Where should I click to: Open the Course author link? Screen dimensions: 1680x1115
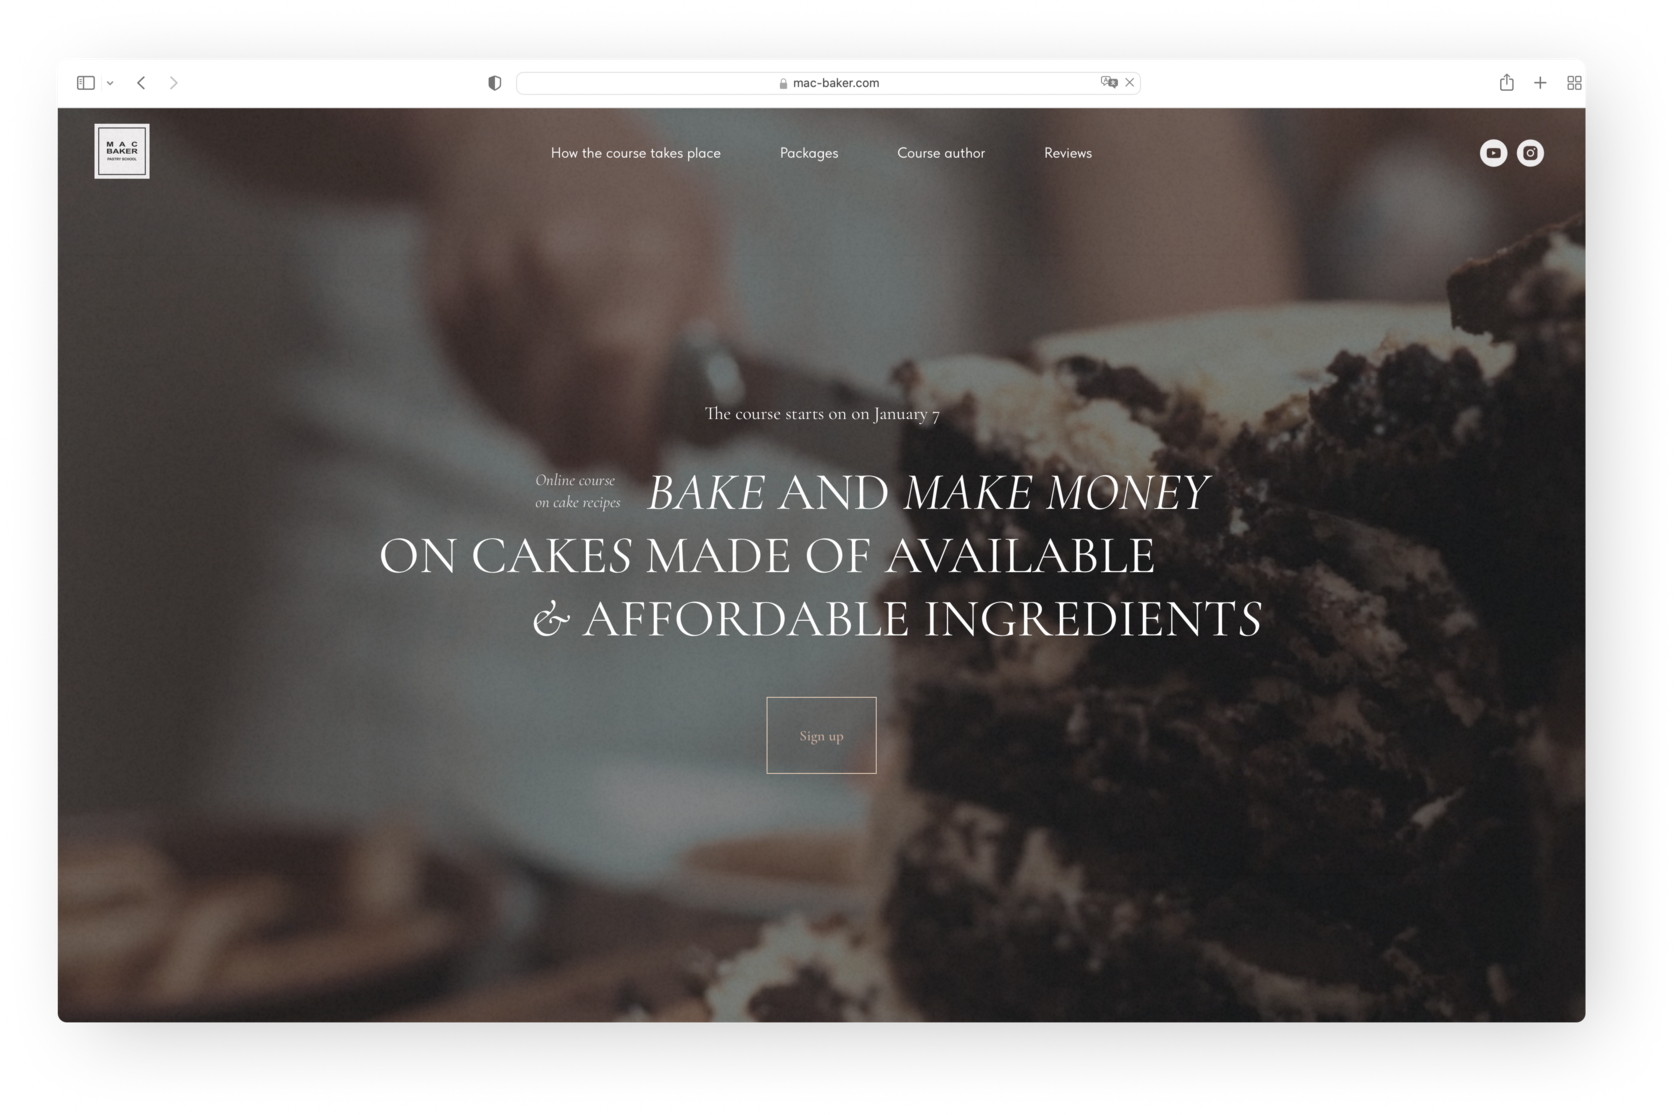(941, 153)
